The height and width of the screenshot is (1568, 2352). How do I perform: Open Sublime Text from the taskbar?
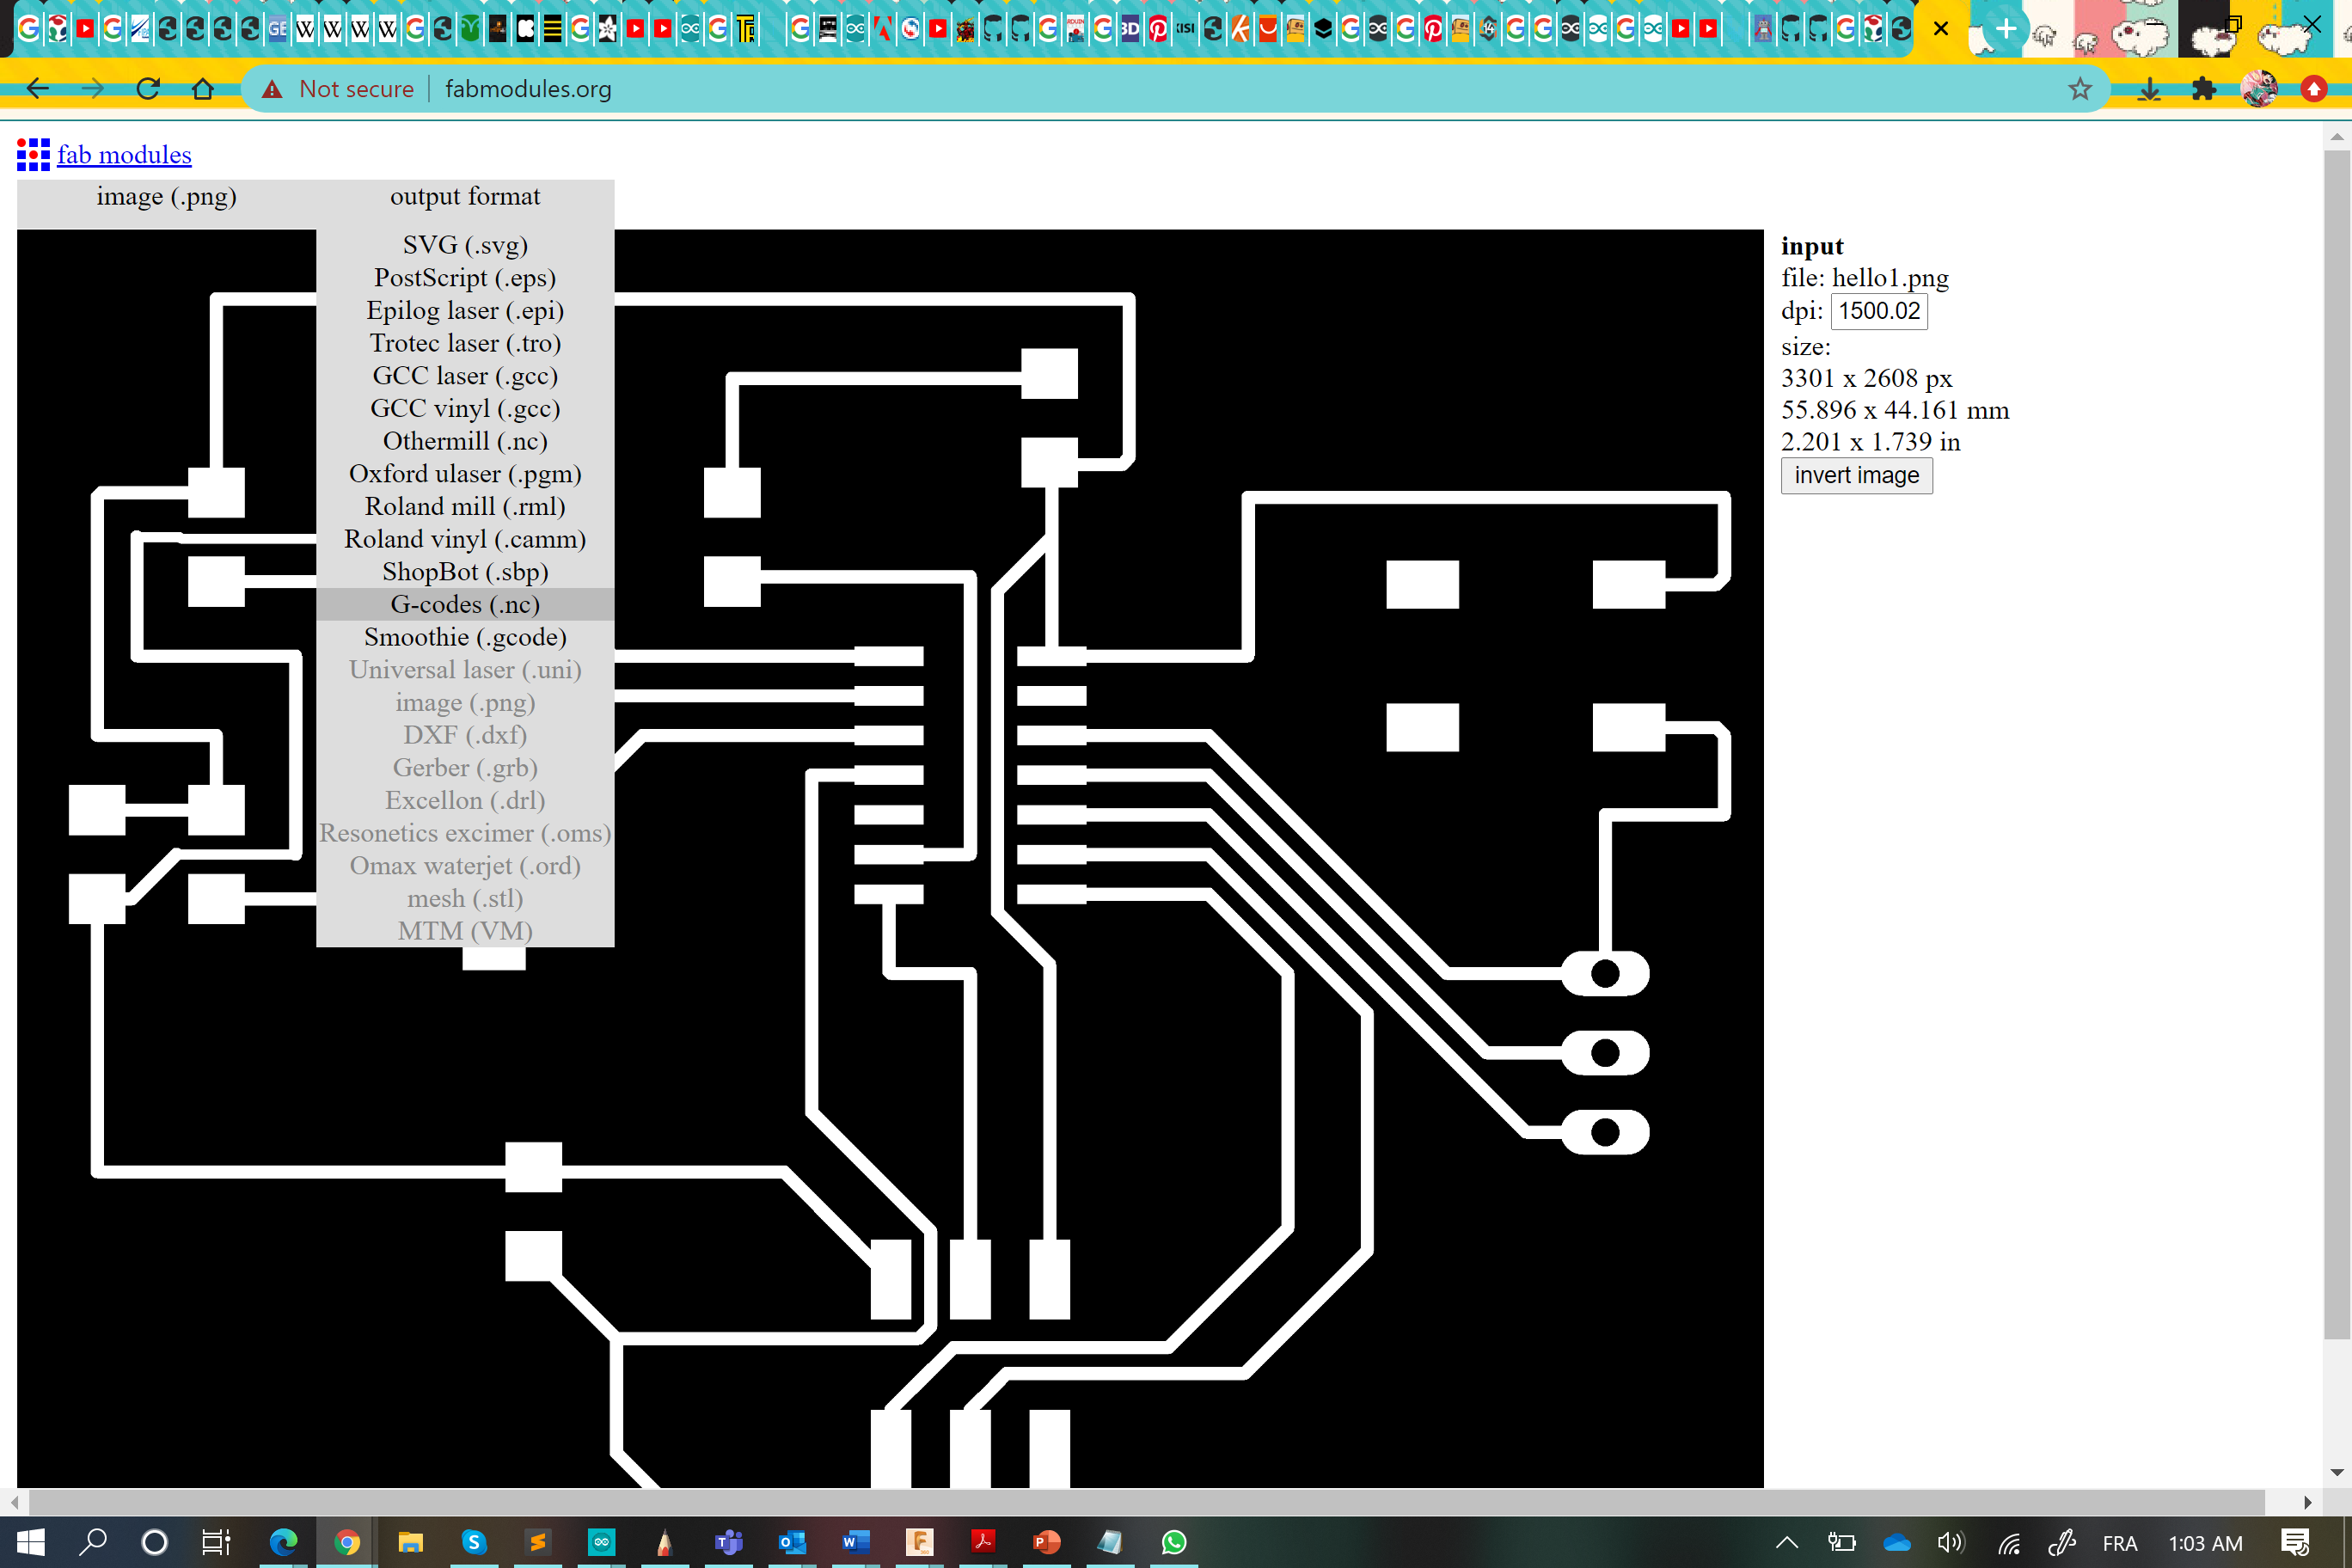538,1542
